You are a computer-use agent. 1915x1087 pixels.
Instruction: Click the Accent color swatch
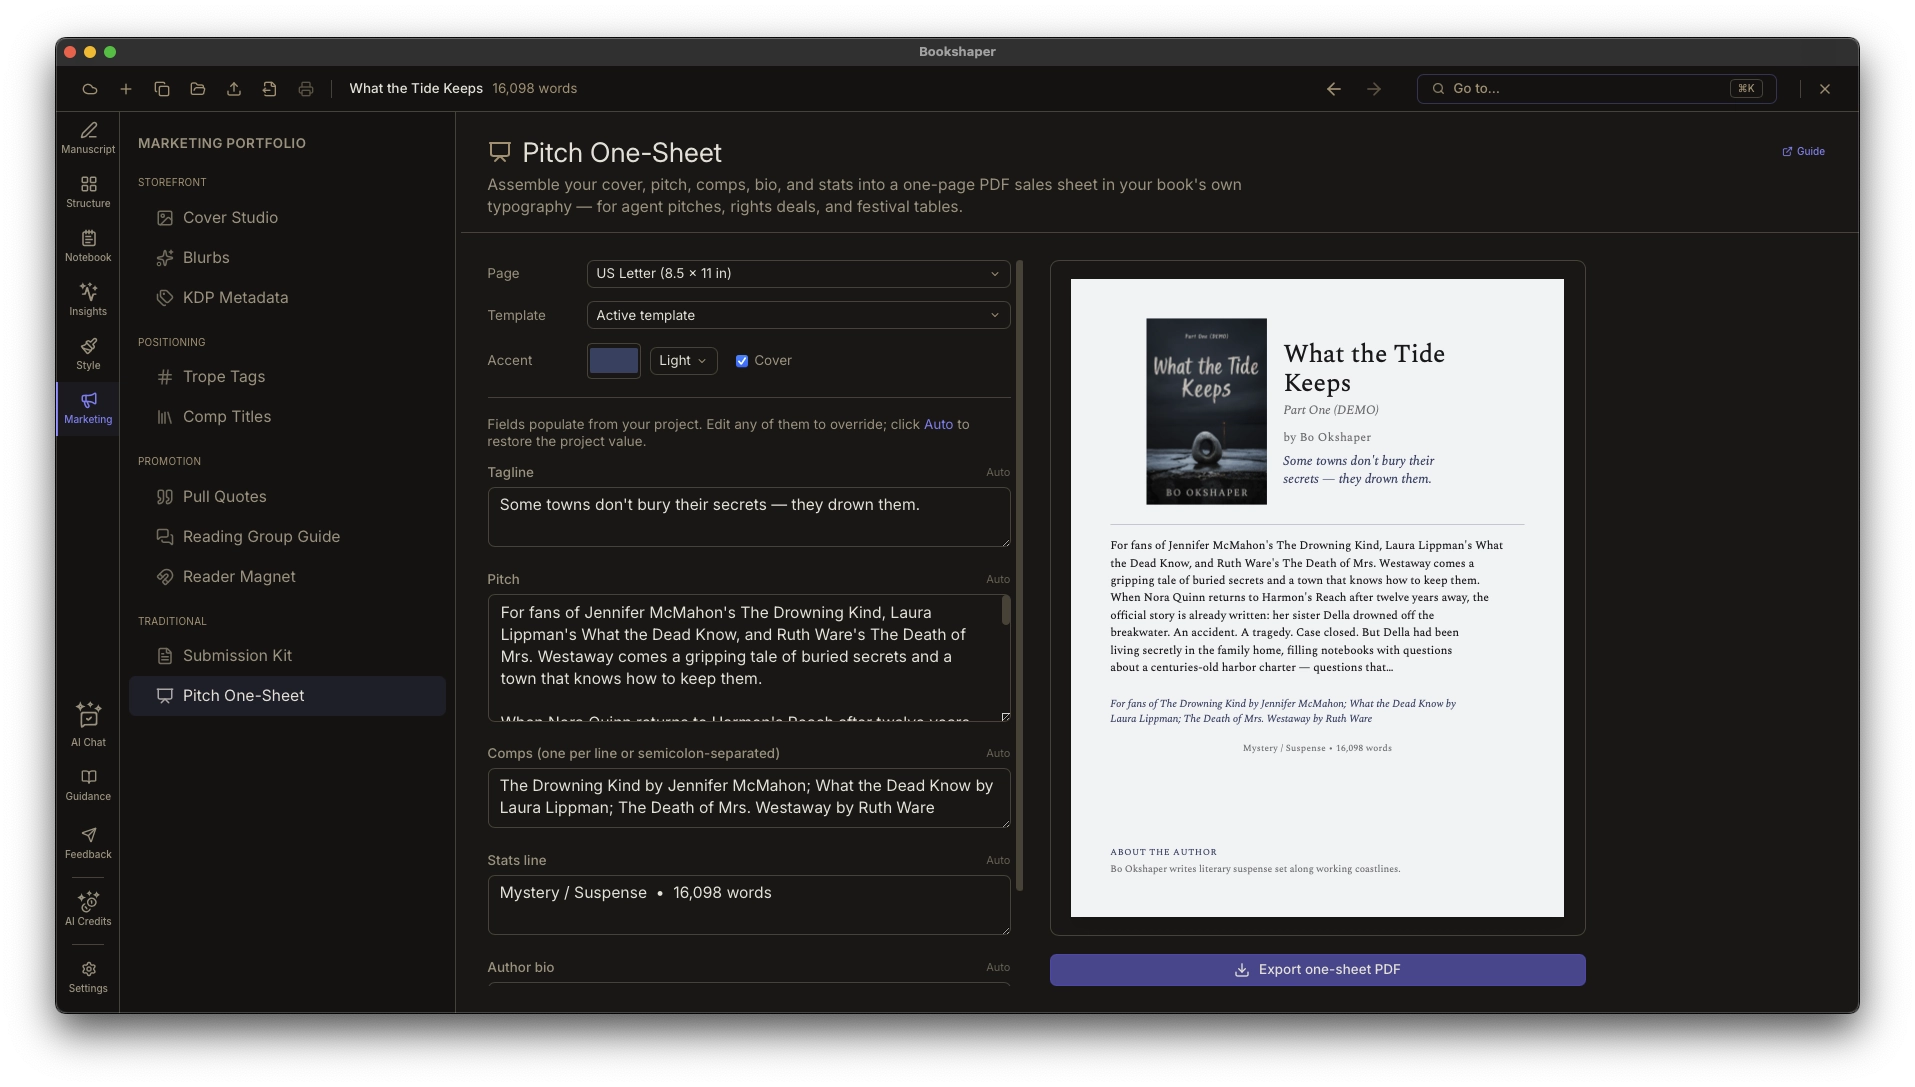click(613, 361)
